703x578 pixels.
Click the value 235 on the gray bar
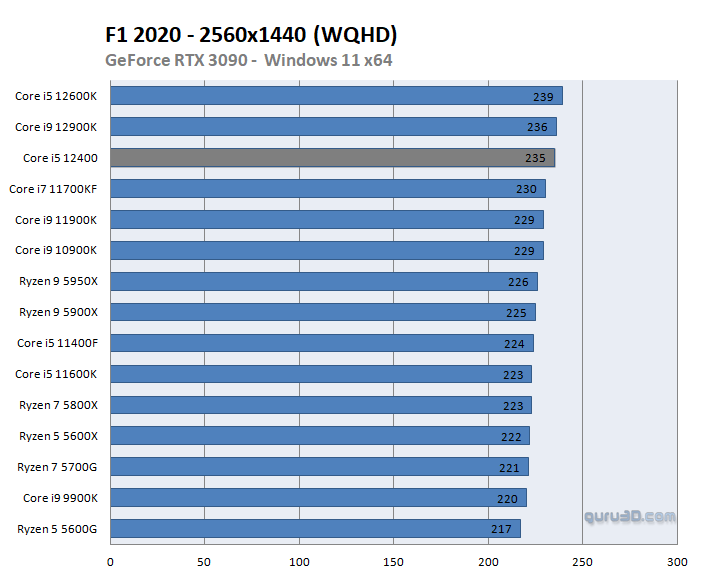pyautogui.click(x=535, y=158)
